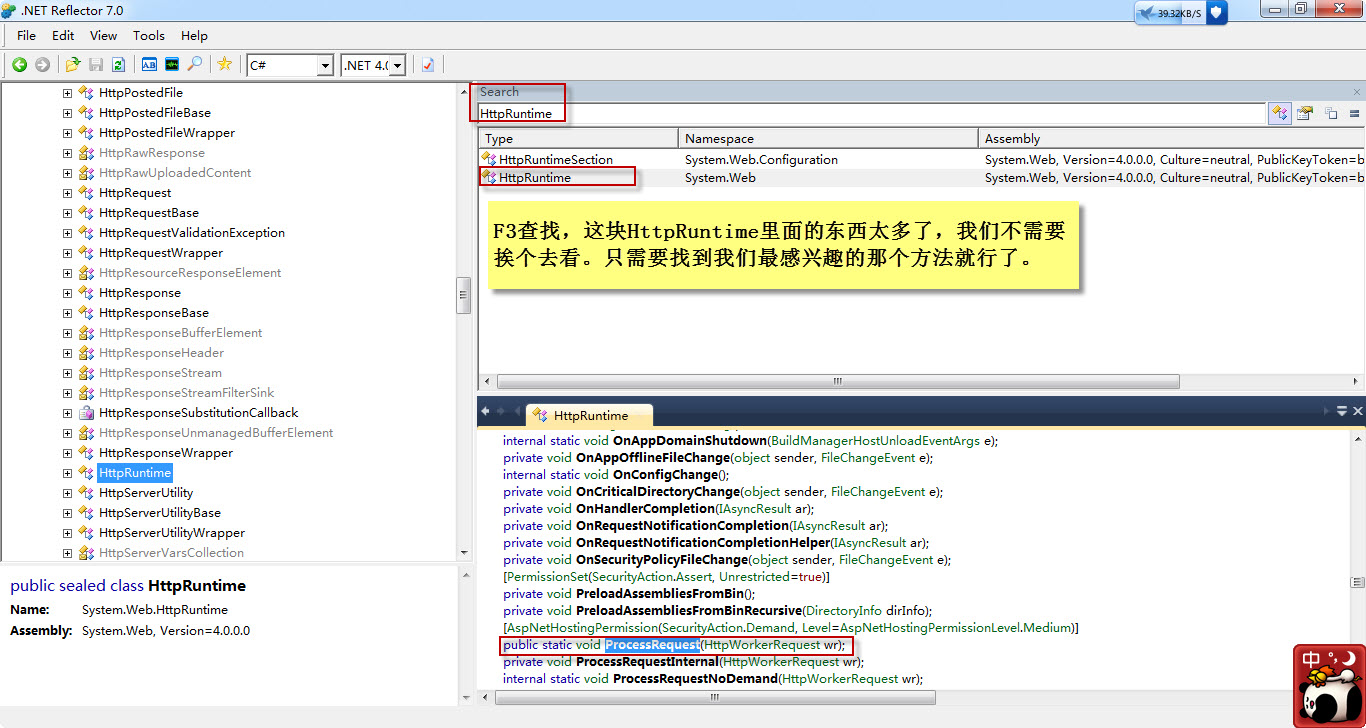Viewport: 1366px width, 728px height.
Task: Open the .NET 4.0 framework dropdown
Action: 398,64
